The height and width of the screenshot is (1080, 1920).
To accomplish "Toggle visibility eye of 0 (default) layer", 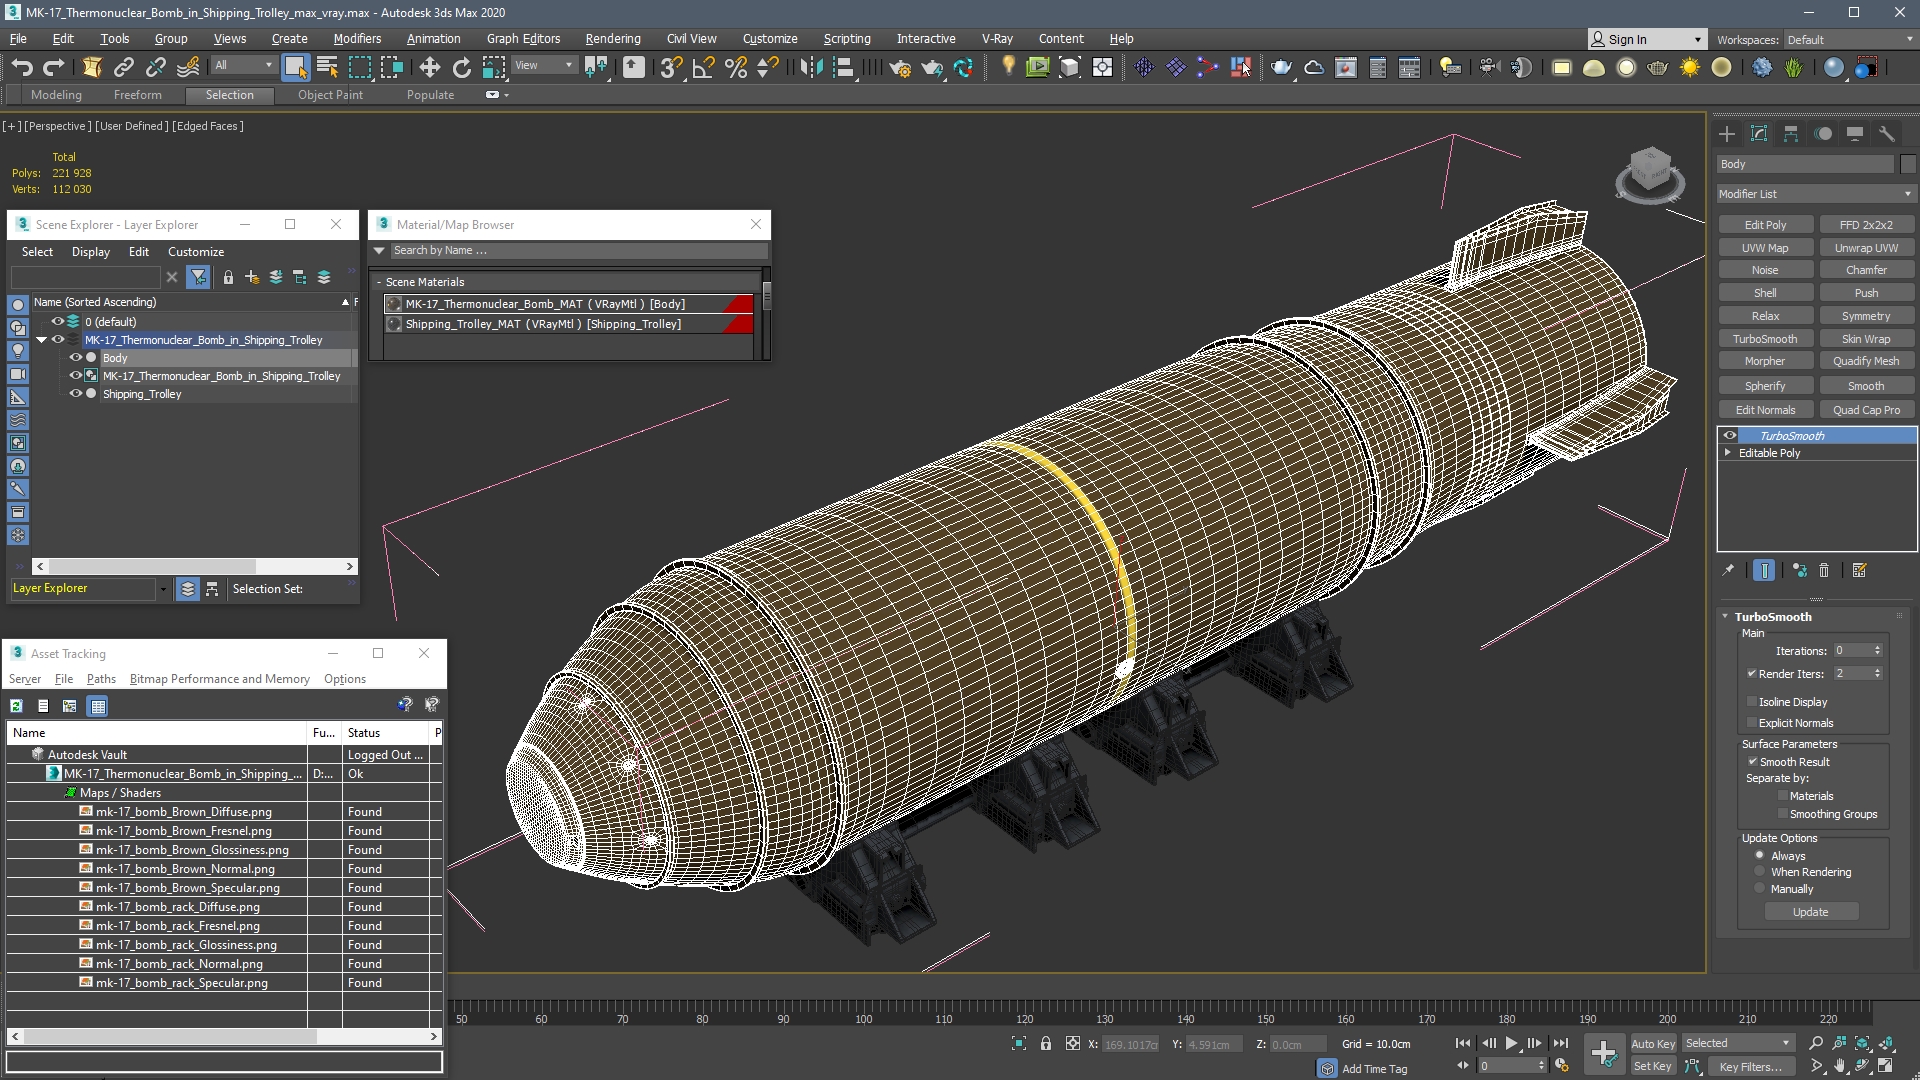I will click(58, 322).
